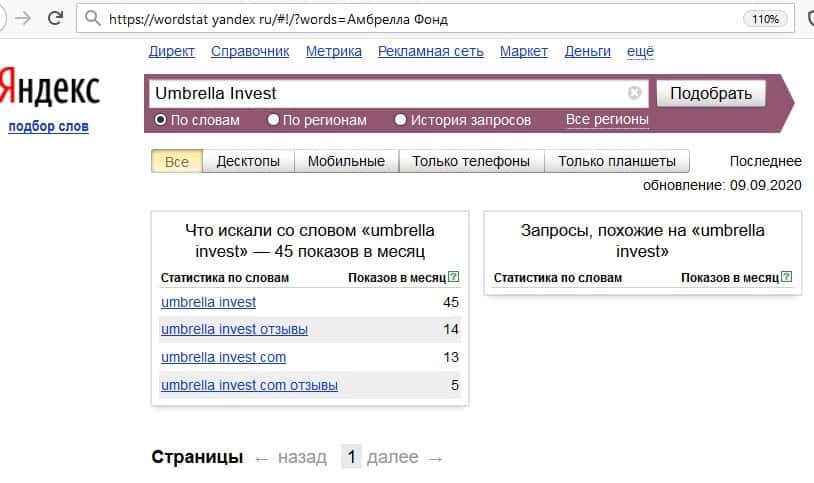Click help icon in left results table header
The image size is (814, 483).
click(x=454, y=277)
